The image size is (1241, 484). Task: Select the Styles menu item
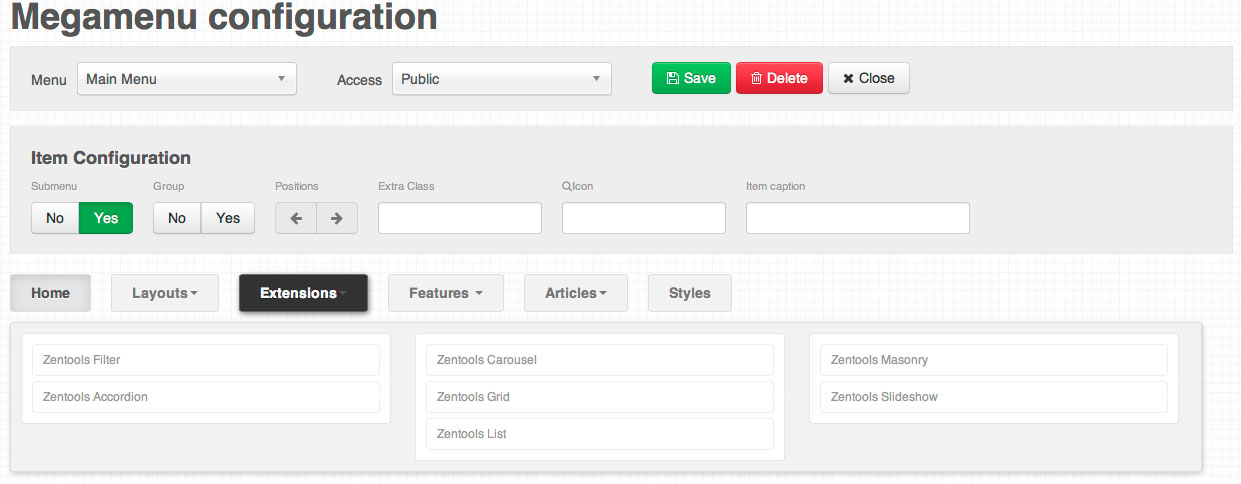coord(690,293)
